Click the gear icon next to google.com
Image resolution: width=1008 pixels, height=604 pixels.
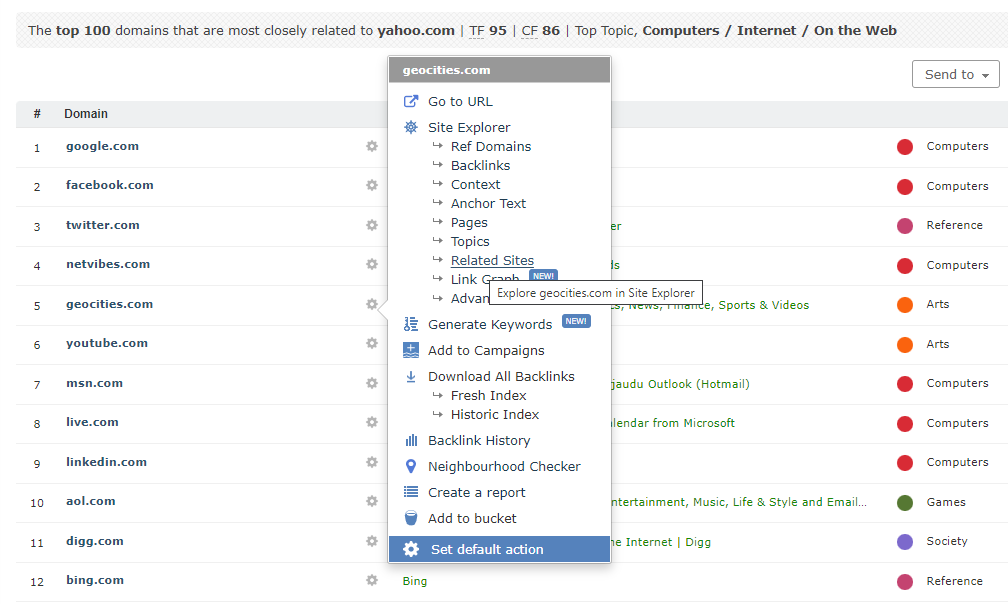pyautogui.click(x=372, y=146)
